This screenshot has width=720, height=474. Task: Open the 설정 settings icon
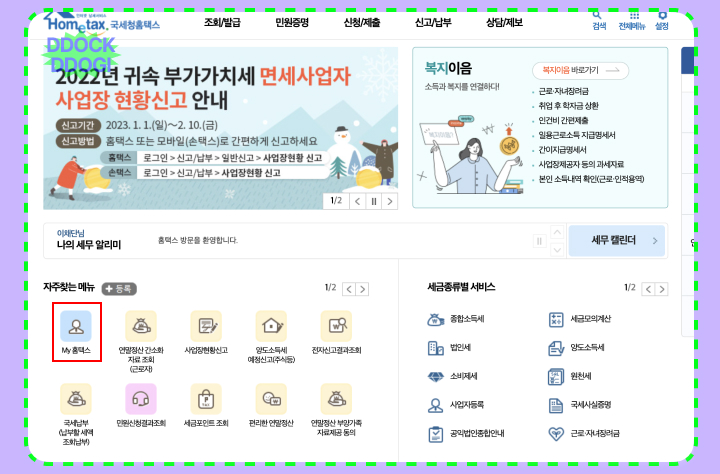tap(661, 21)
